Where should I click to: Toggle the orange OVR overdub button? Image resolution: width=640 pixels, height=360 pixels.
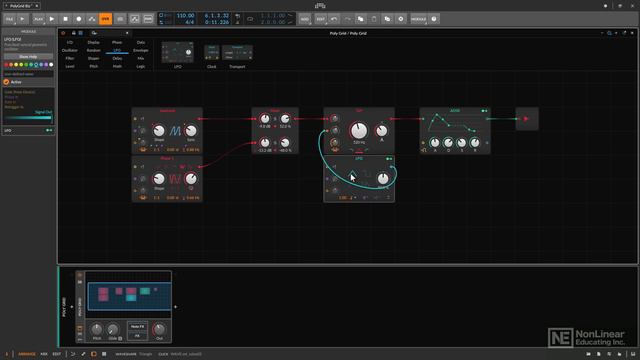tap(105, 19)
